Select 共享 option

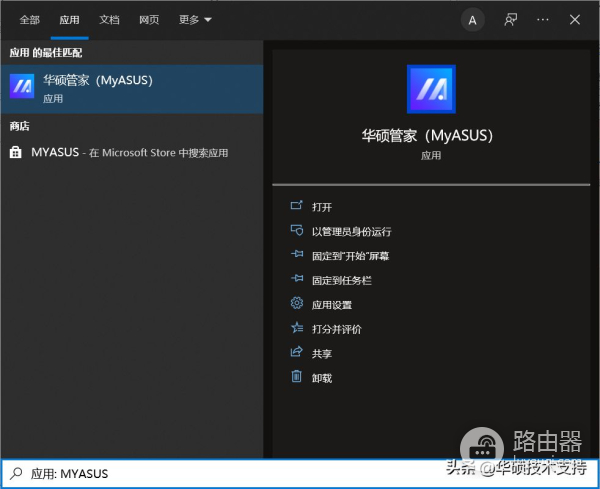point(322,354)
